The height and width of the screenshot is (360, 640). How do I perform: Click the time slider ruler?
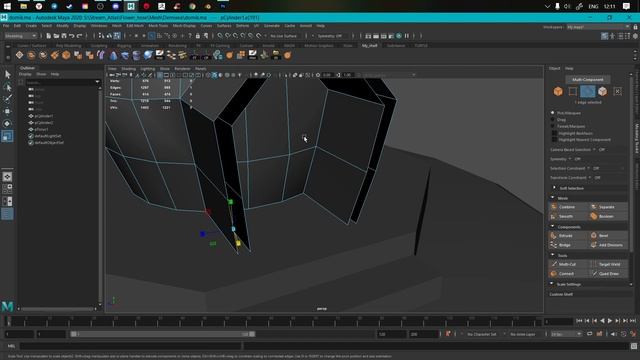(273, 322)
